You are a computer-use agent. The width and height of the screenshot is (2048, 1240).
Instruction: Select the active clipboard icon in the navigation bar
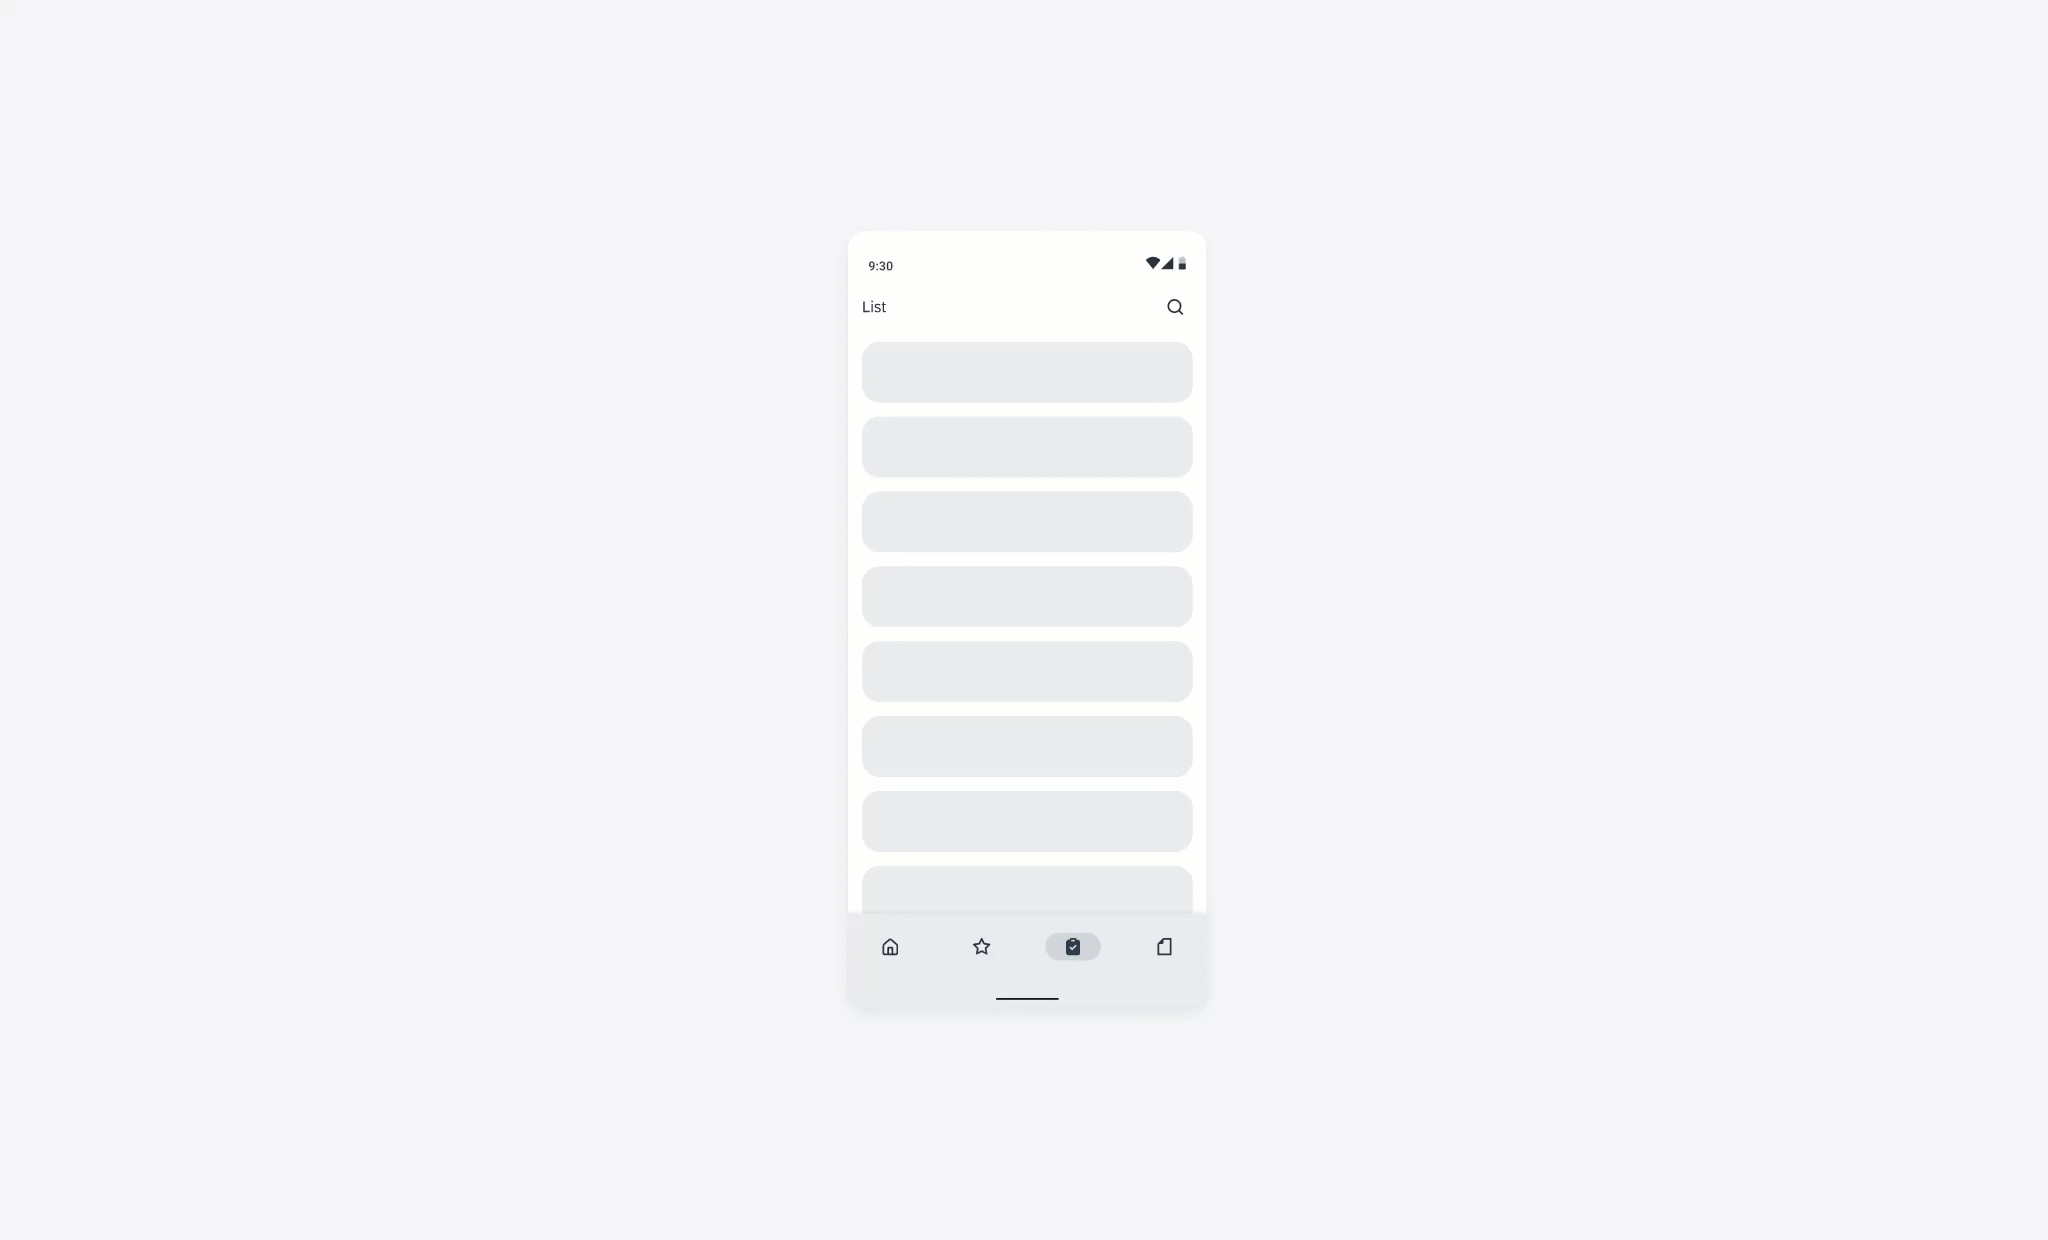1072,946
